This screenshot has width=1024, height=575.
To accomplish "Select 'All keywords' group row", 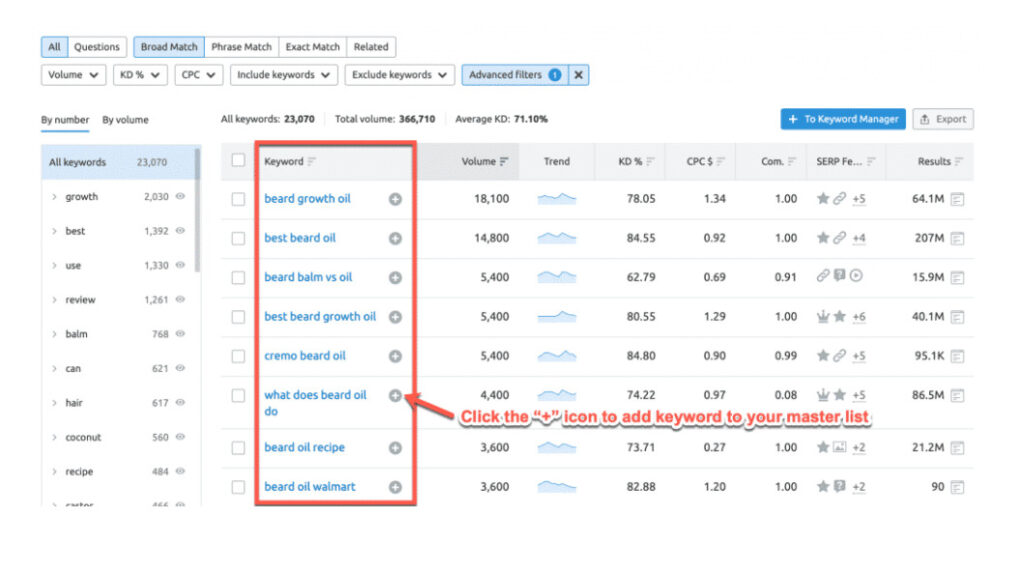I will (x=118, y=162).
